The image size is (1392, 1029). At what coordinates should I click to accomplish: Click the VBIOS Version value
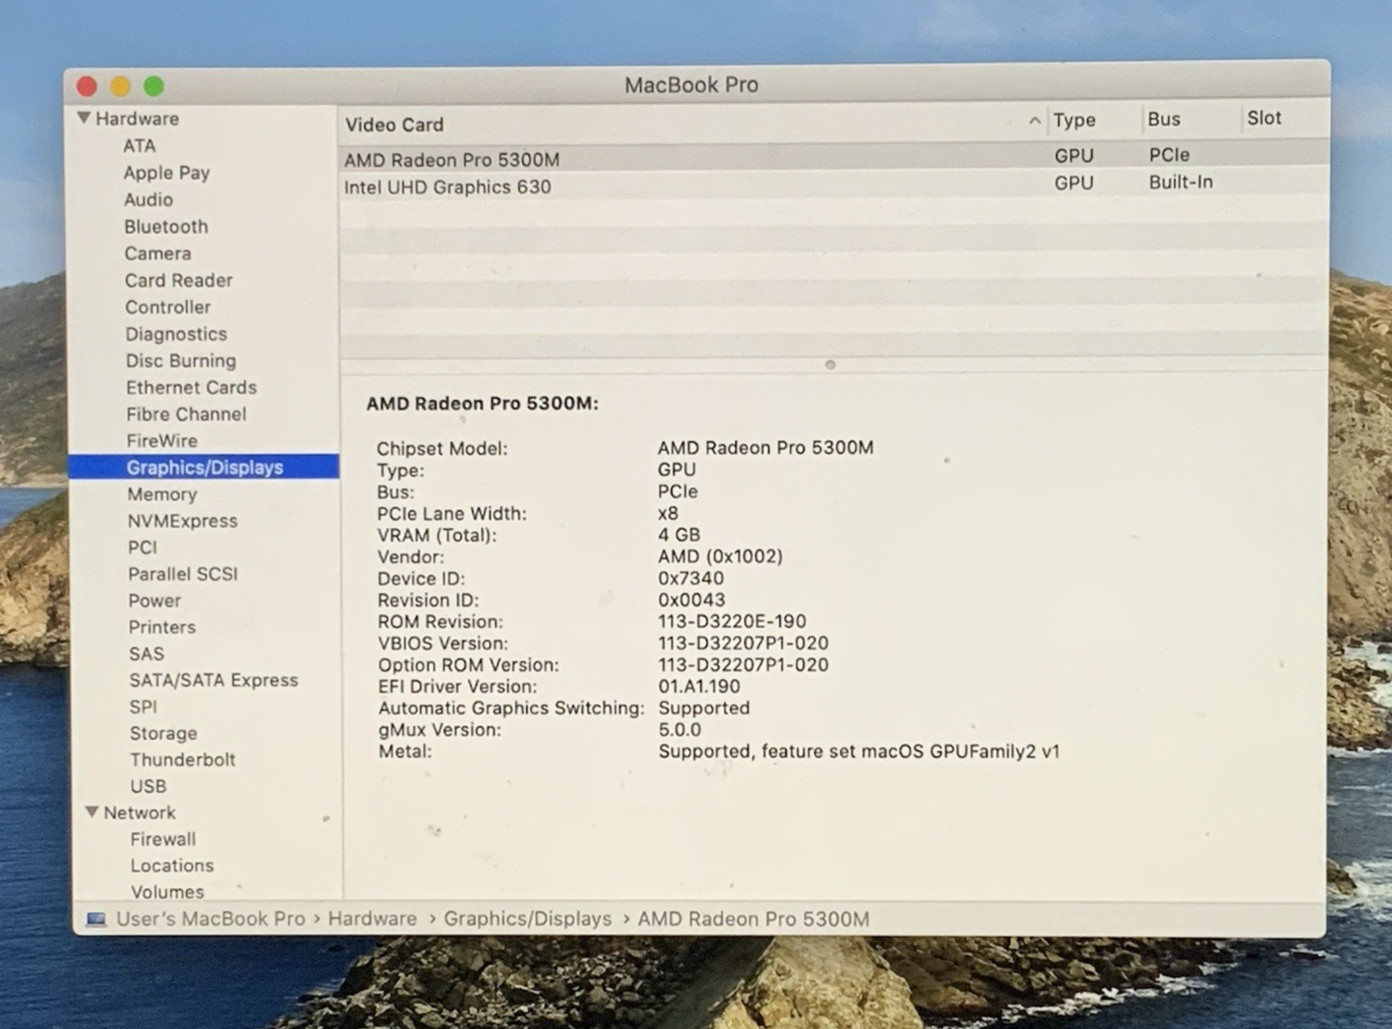(743, 643)
